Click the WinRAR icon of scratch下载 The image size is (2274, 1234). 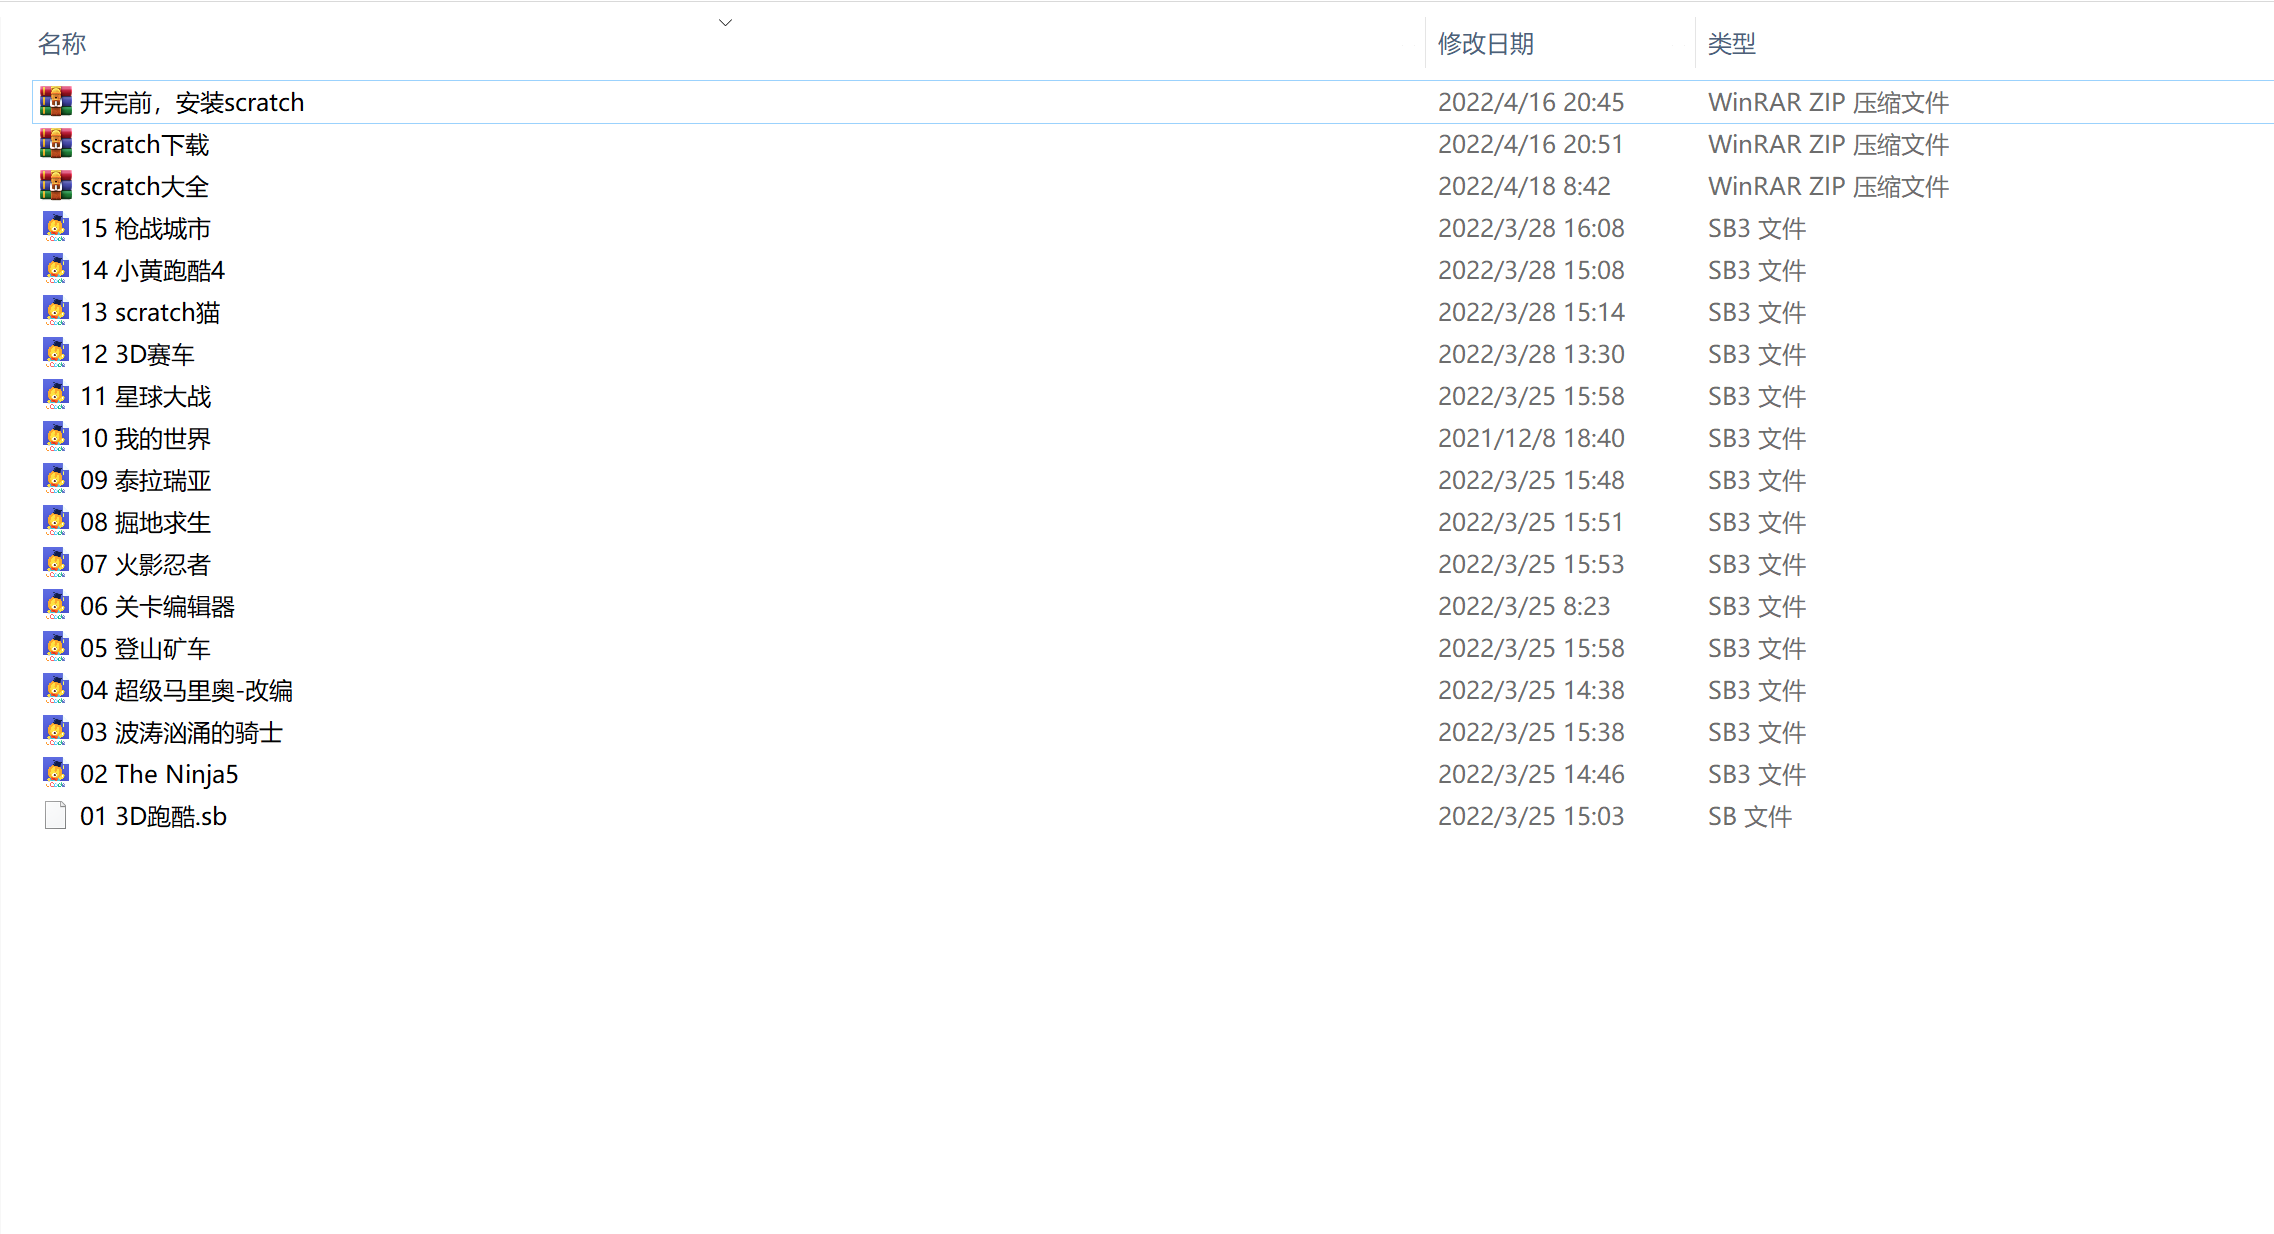coord(56,144)
